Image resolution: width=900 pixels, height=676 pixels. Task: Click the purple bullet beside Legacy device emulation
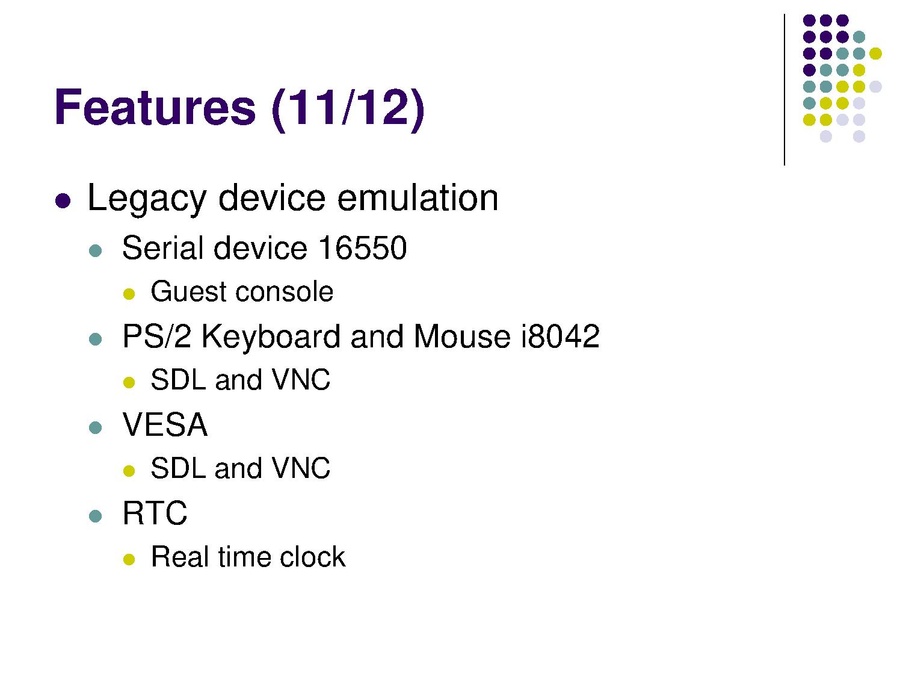point(64,200)
